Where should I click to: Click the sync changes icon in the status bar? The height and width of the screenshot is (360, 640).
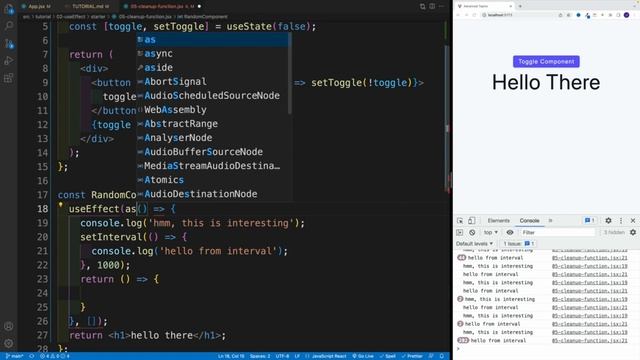[31, 356]
